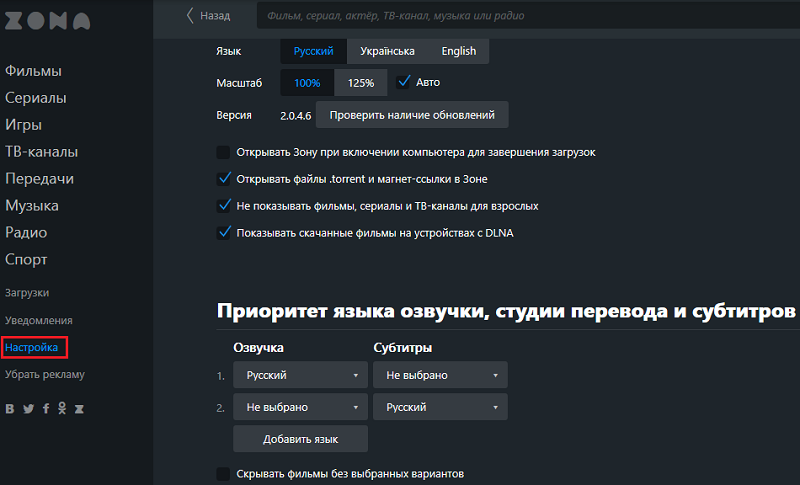Open the Facebook social icon
Viewport: 800px width, 485px height.
[x=46, y=409]
